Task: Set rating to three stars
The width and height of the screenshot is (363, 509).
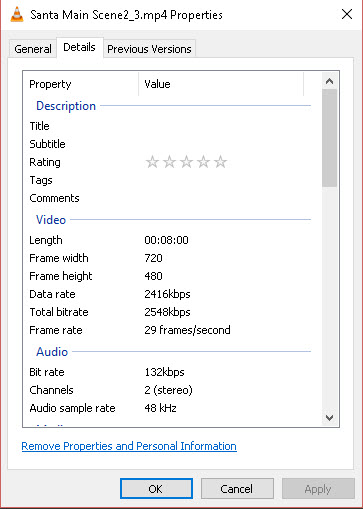Action: click(186, 162)
